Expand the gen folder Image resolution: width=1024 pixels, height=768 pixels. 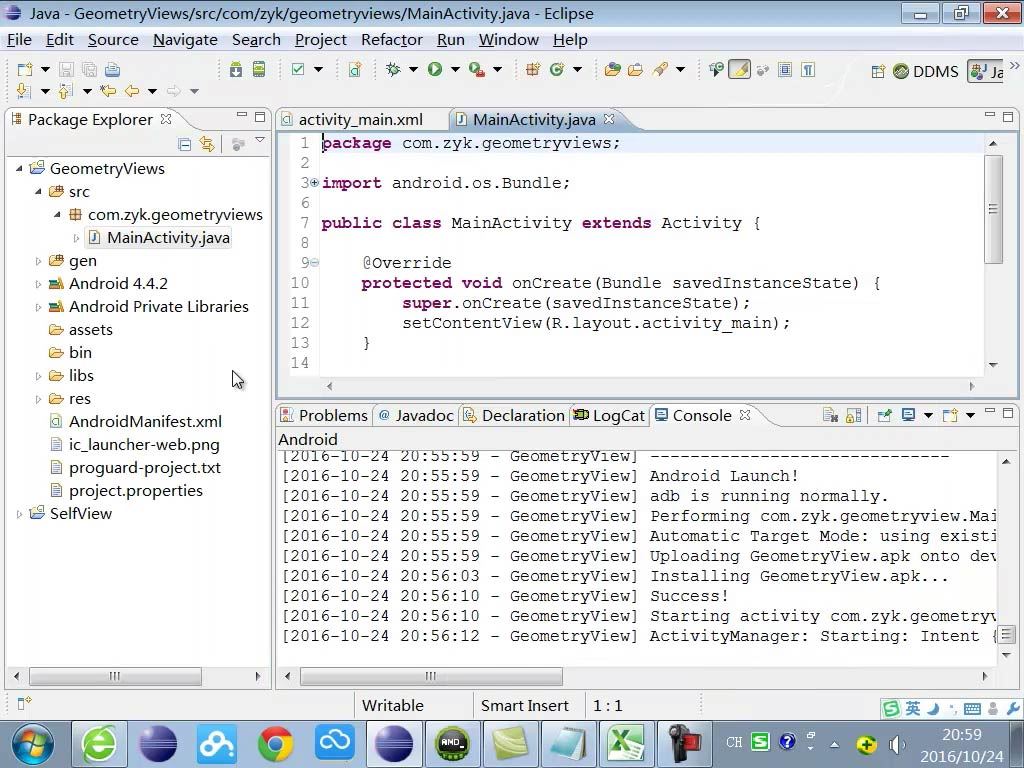pyautogui.click(x=39, y=261)
